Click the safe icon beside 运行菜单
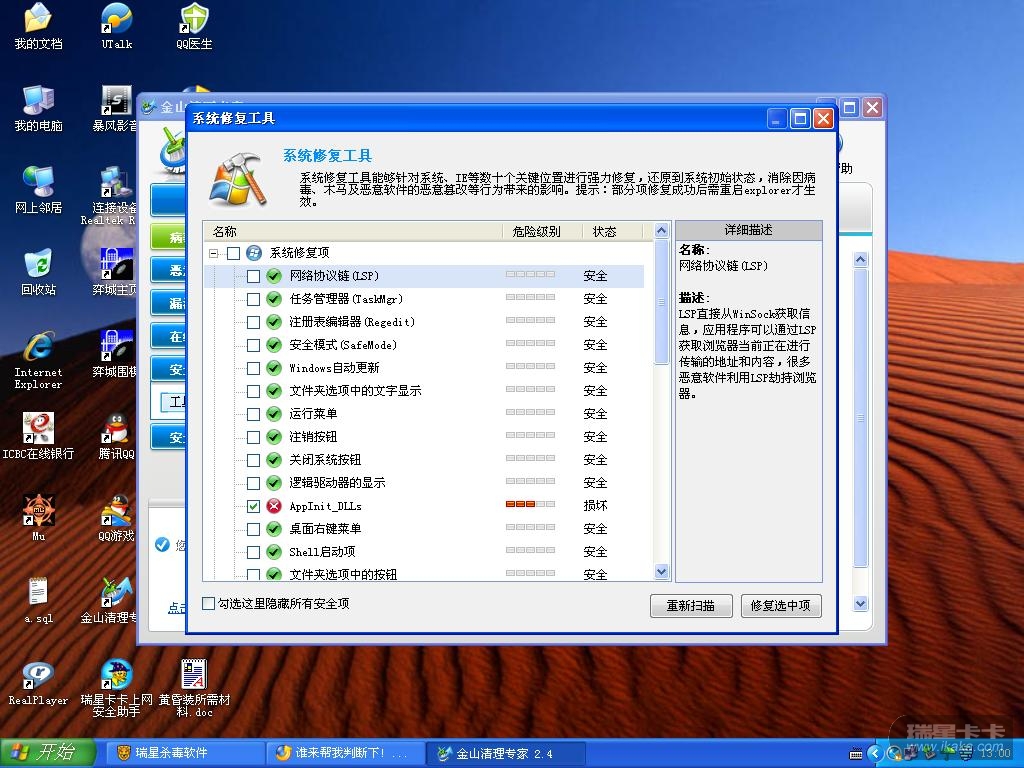 pyautogui.click(x=274, y=414)
